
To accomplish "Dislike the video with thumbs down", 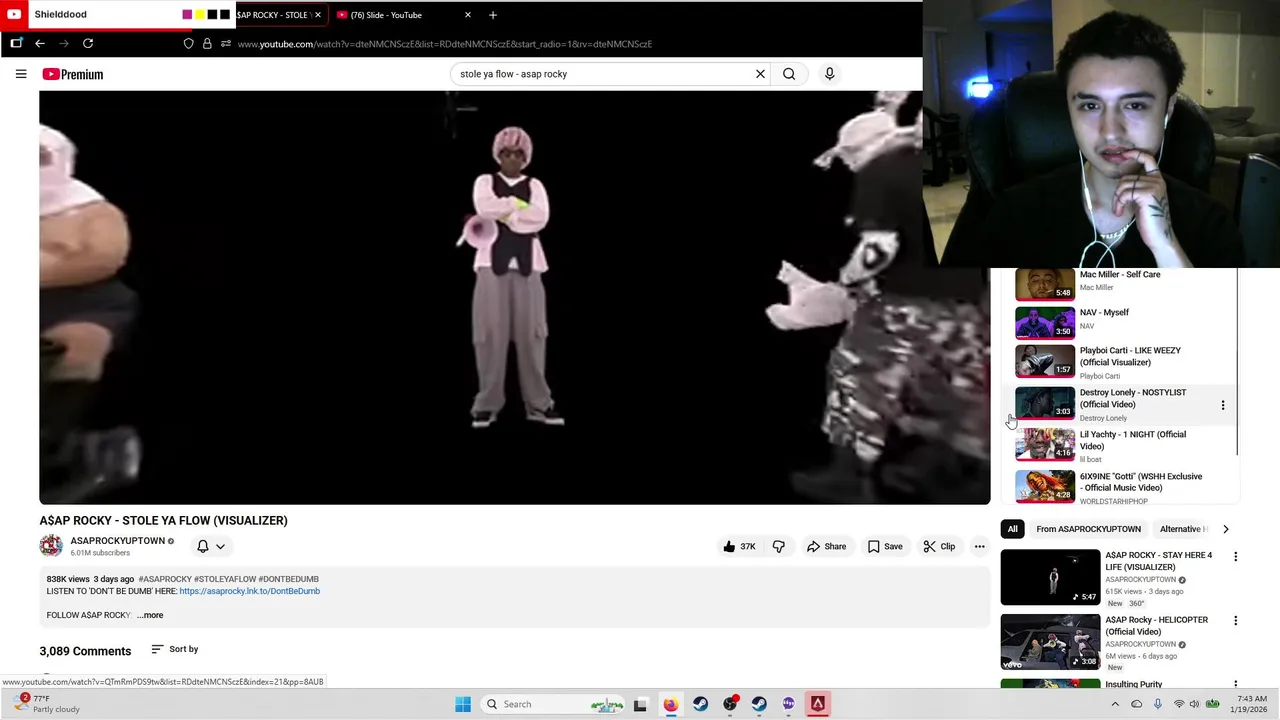I will [x=778, y=546].
